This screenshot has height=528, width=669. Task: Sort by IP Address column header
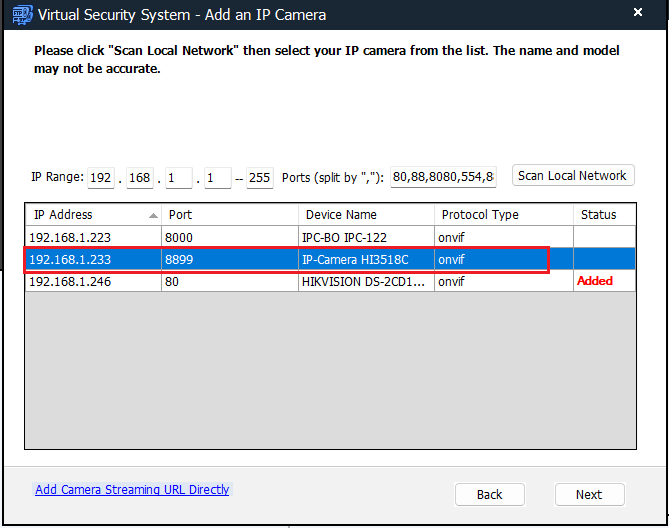click(90, 215)
